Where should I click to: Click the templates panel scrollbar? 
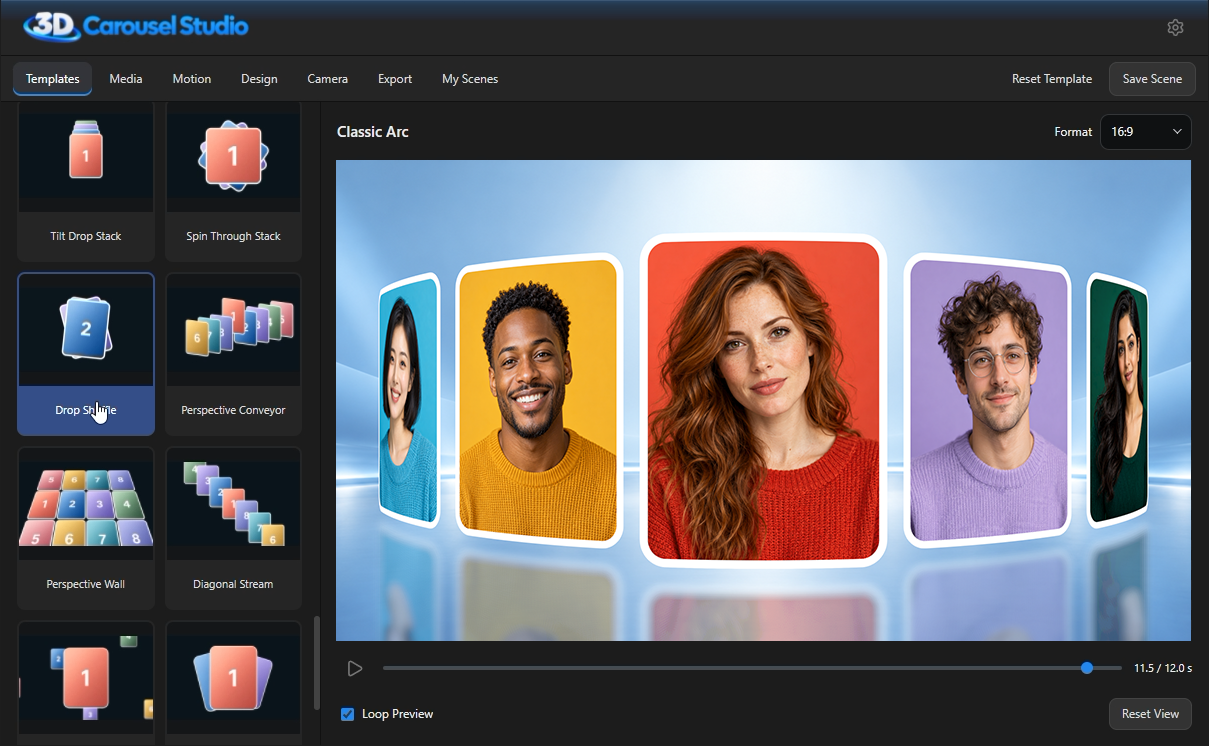click(318, 662)
